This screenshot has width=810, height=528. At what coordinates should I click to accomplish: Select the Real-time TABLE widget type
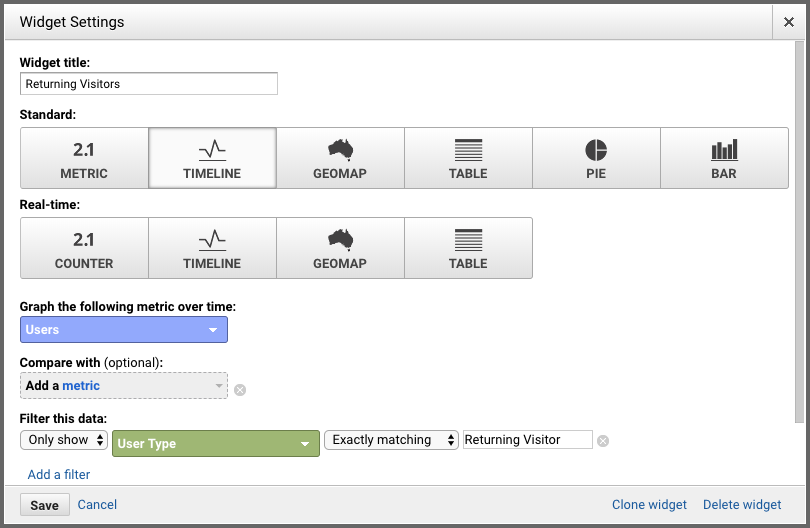469,248
